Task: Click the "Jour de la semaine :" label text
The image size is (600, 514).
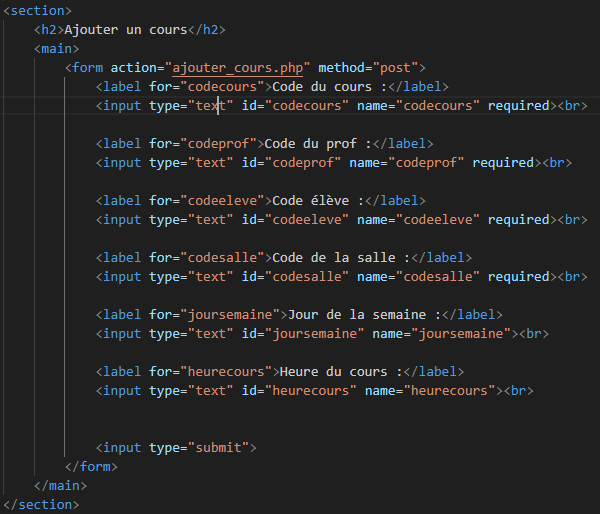Action: pyautogui.click(x=360, y=314)
